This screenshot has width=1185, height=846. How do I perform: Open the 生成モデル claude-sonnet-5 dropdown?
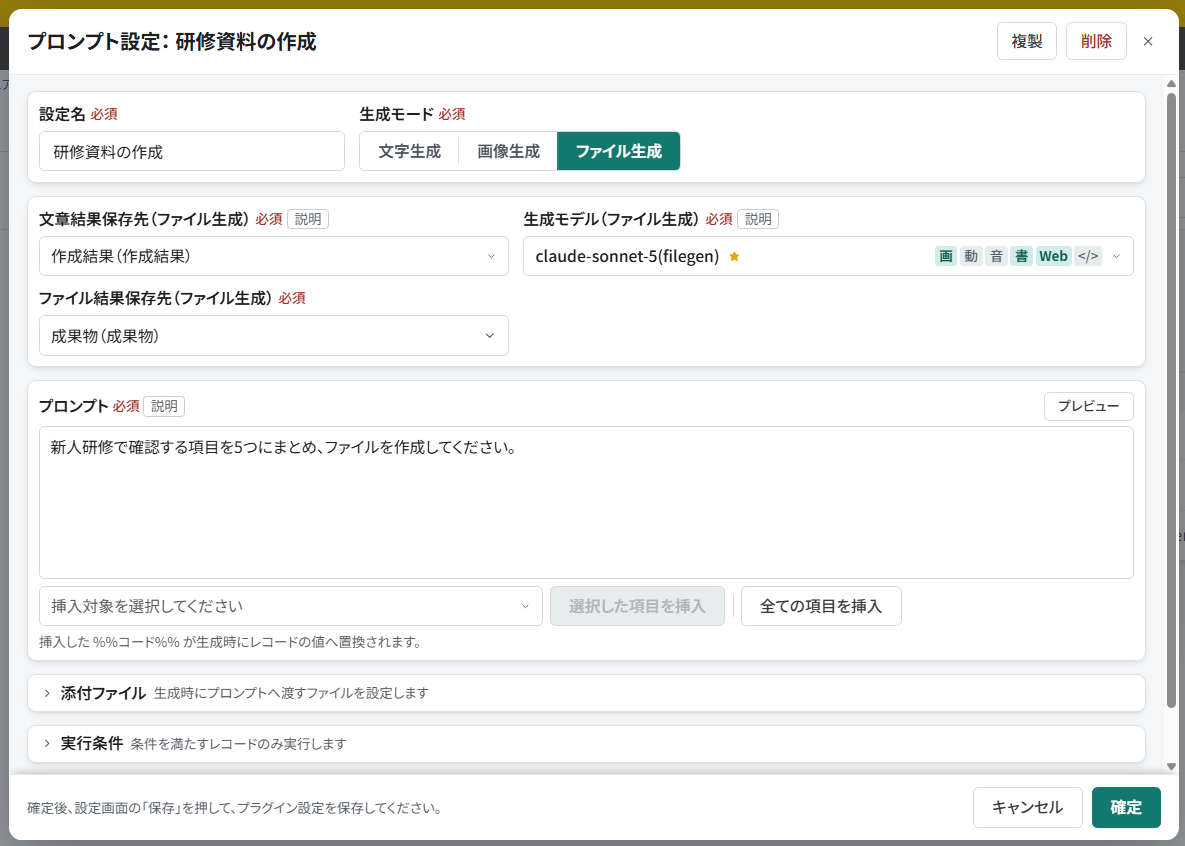(x=828, y=256)
